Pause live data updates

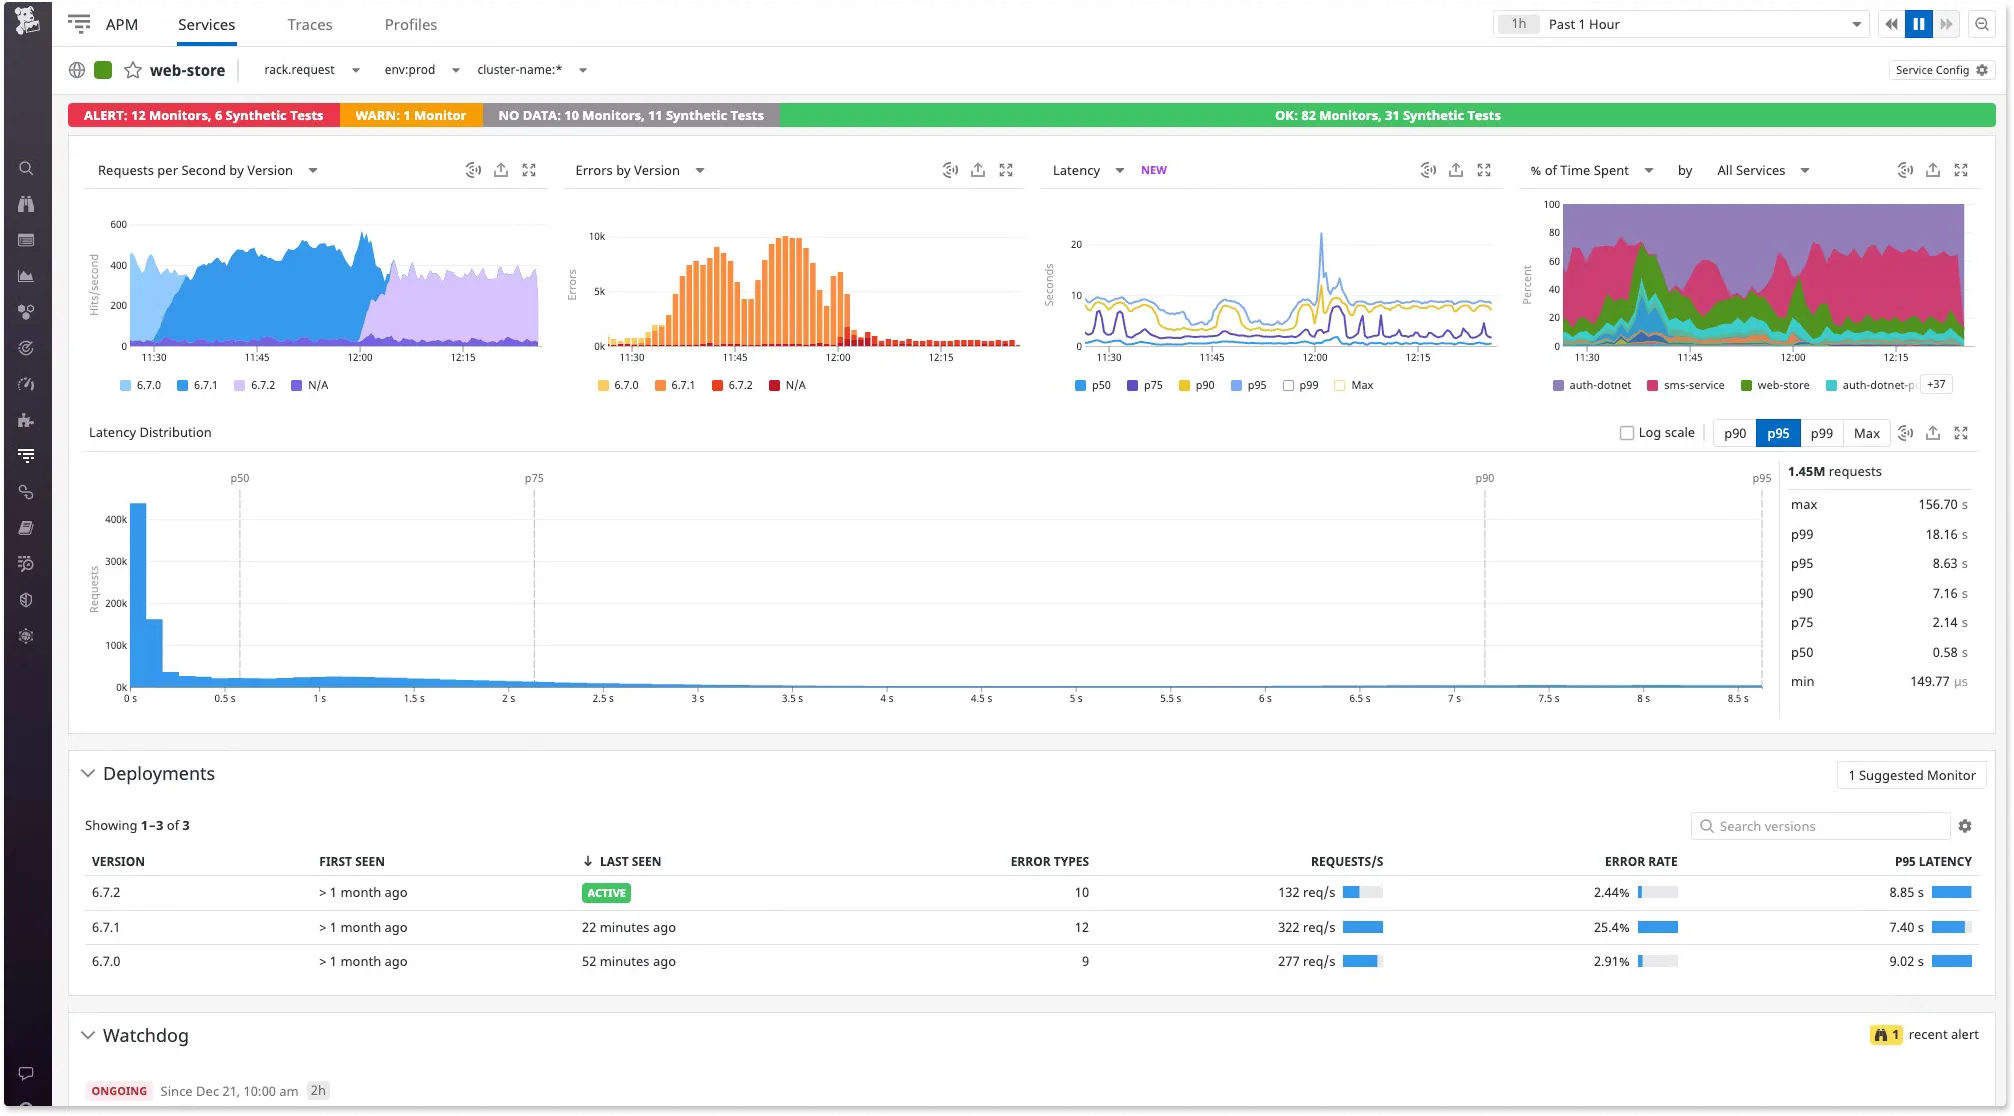point(1919,24)
